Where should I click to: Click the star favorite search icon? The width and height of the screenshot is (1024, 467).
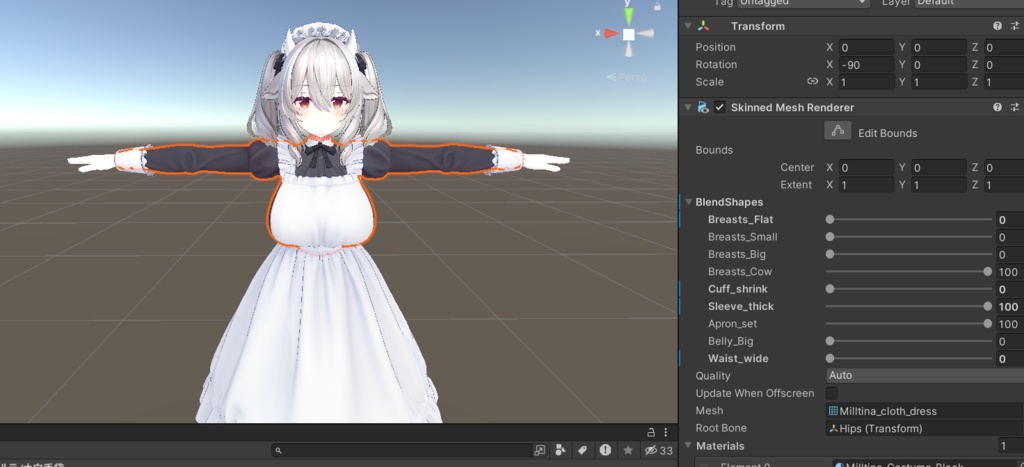628,450
